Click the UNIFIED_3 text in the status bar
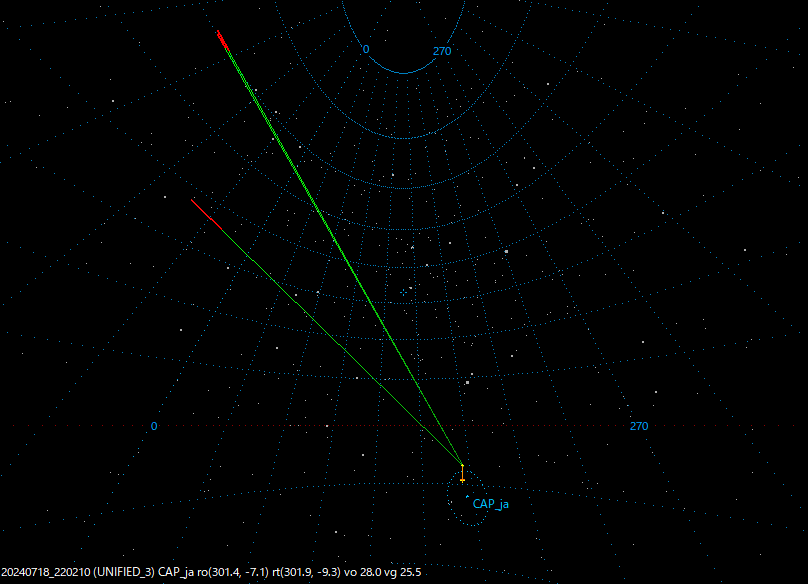 coord(124,573)
